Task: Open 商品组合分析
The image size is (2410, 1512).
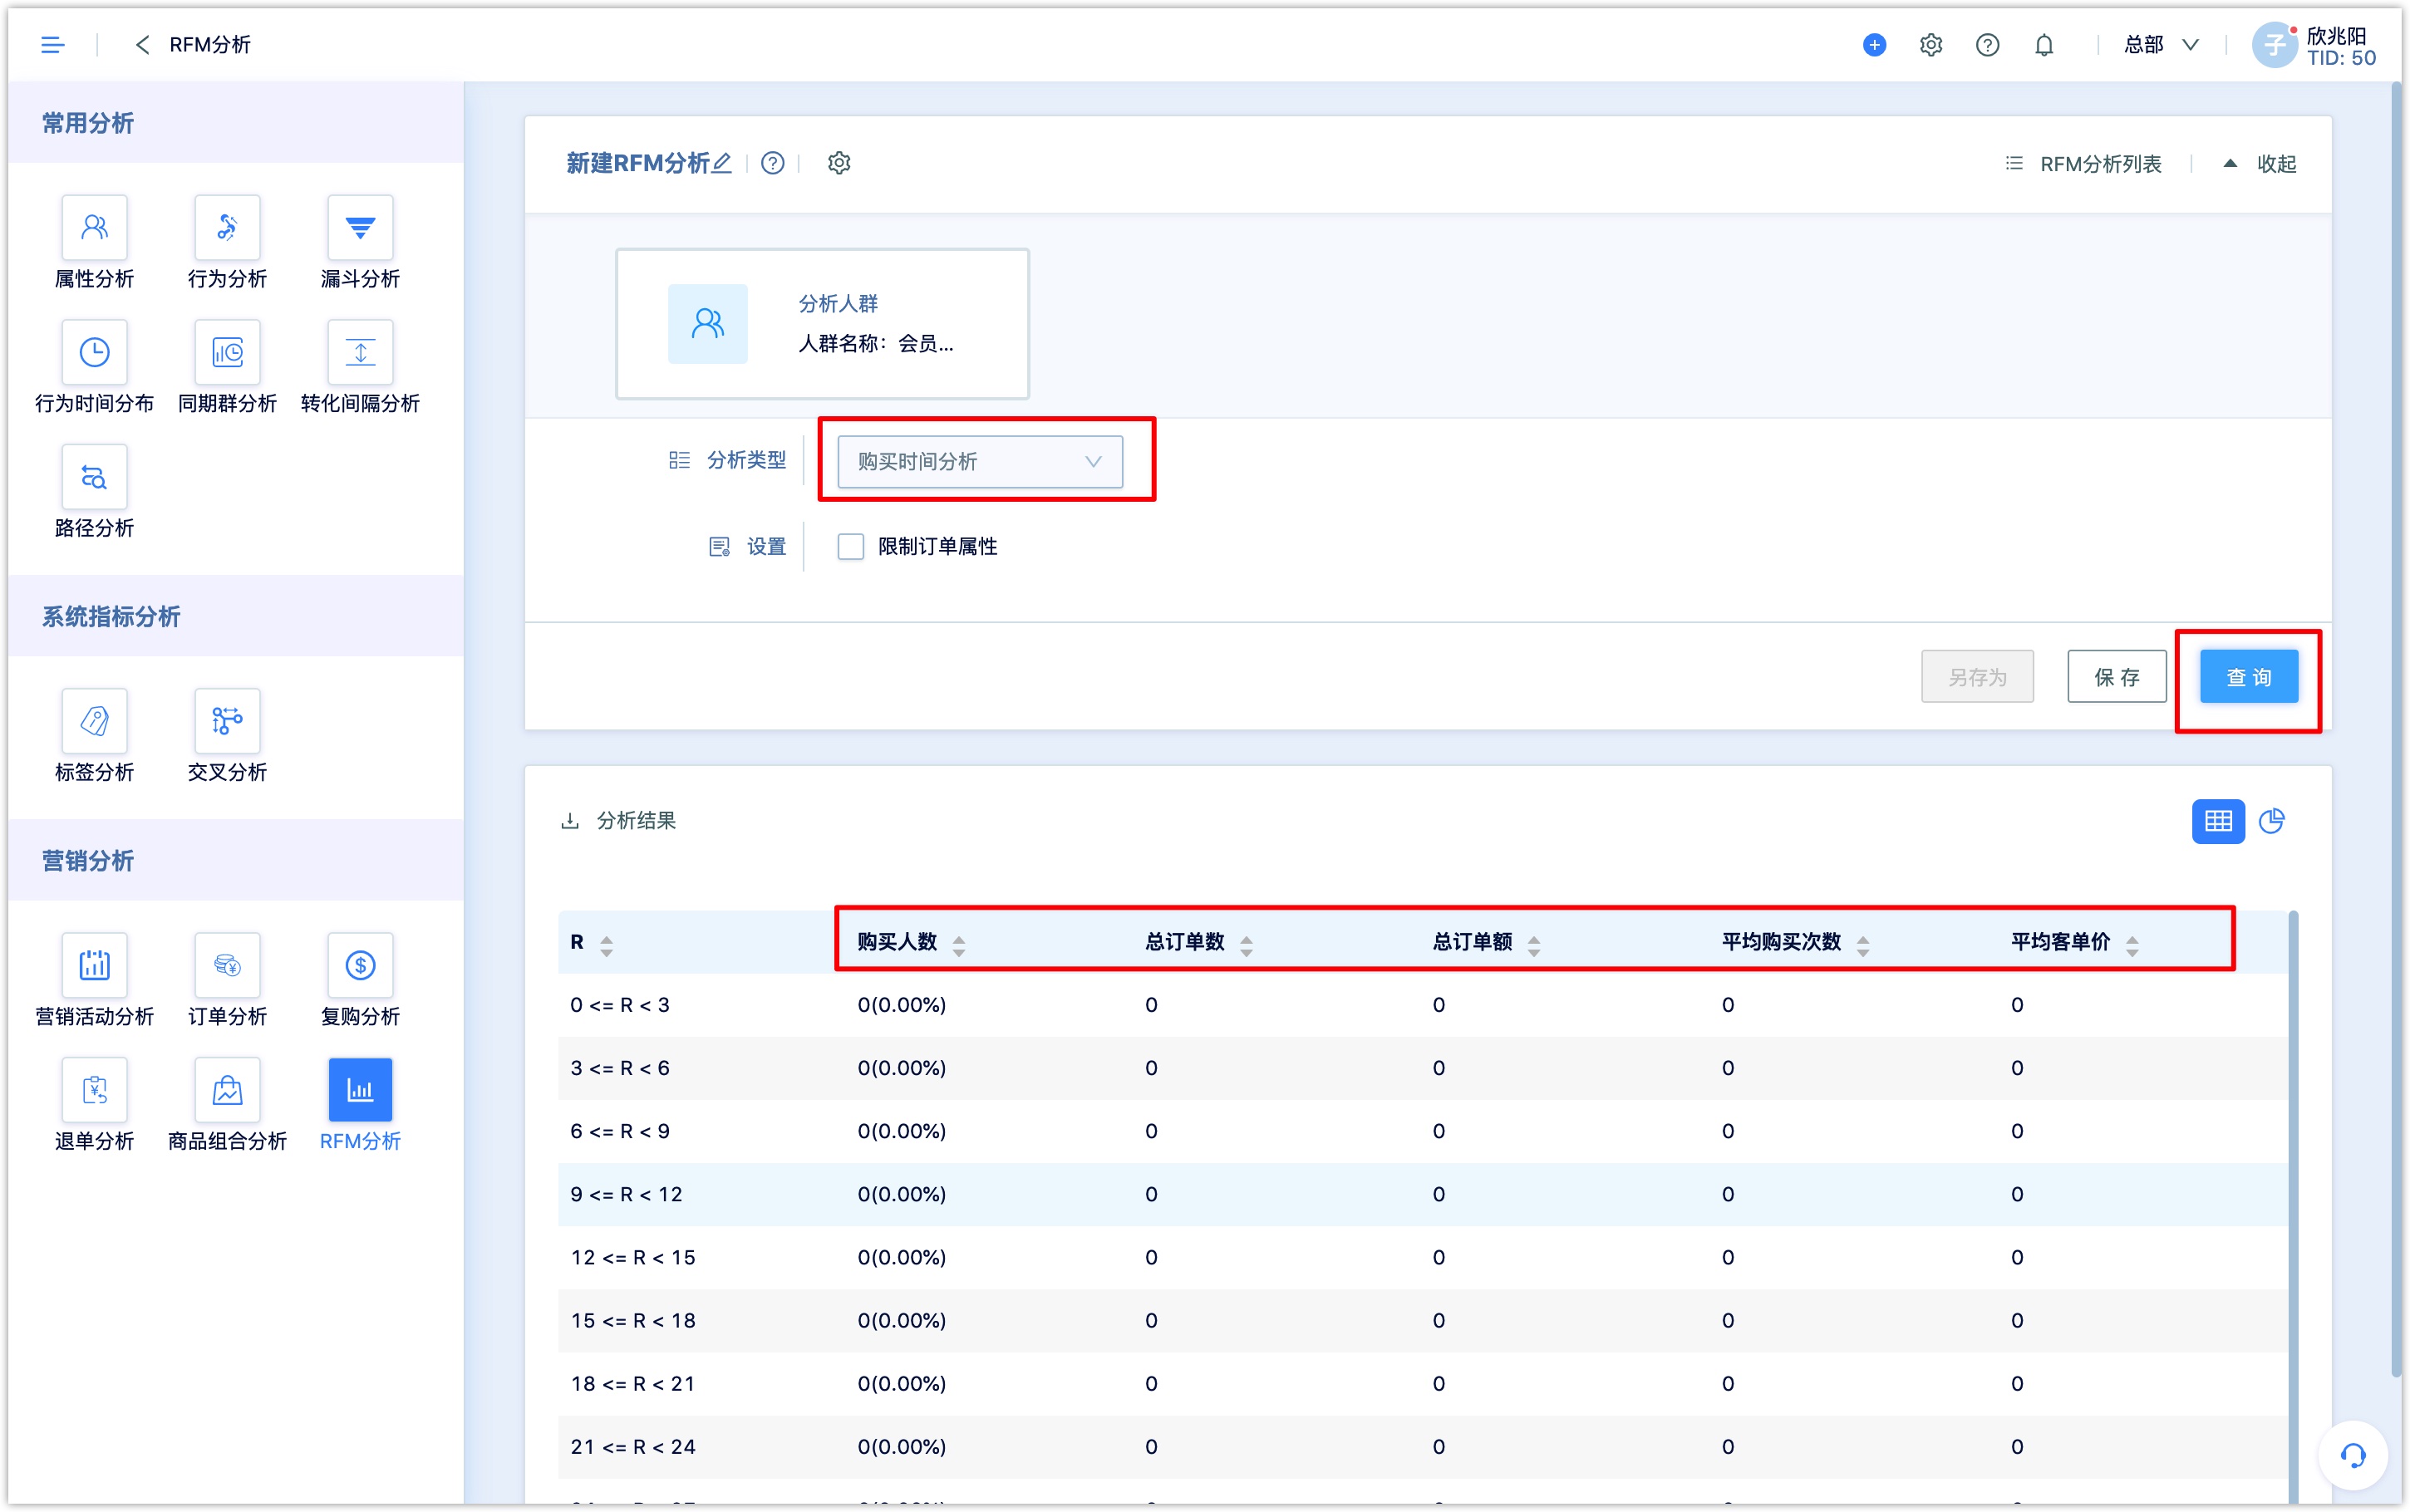Action: [x=227, y=1105]
